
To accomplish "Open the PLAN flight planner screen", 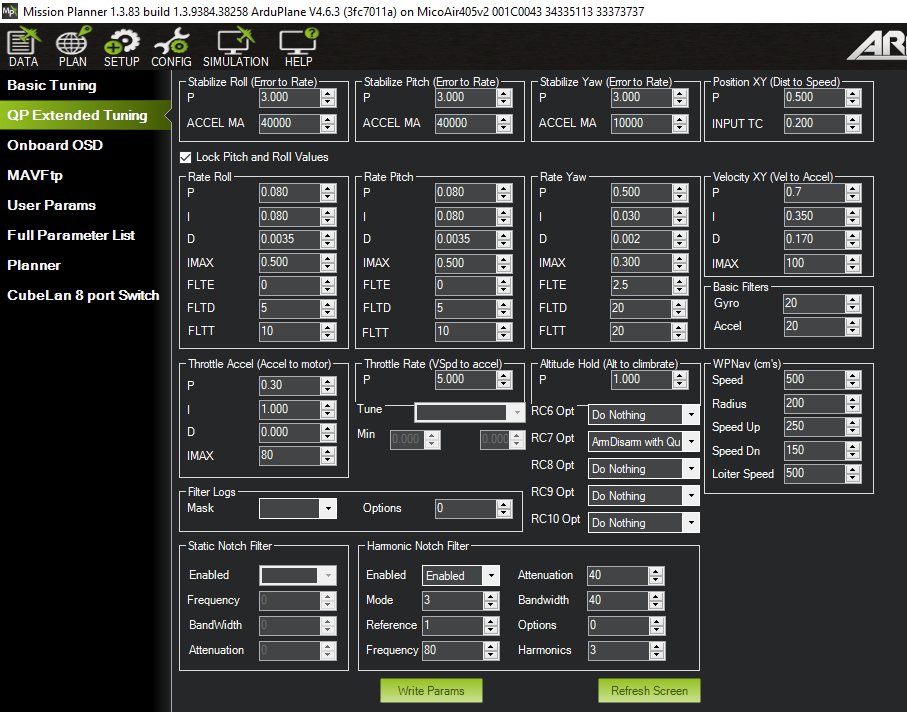I will (x=72, y=48).
